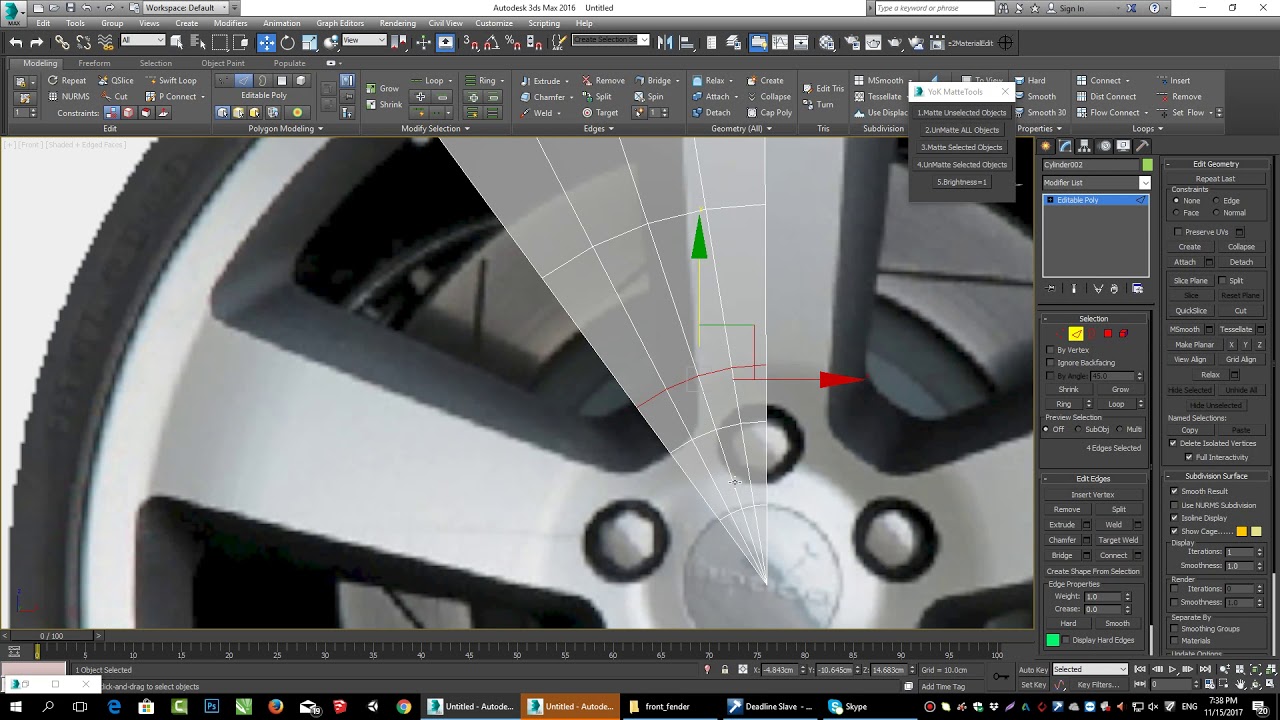Toggle Smooth Result checkbox
The height and width of the screenshot is (720, 1280).
(x=1175, y=491)
